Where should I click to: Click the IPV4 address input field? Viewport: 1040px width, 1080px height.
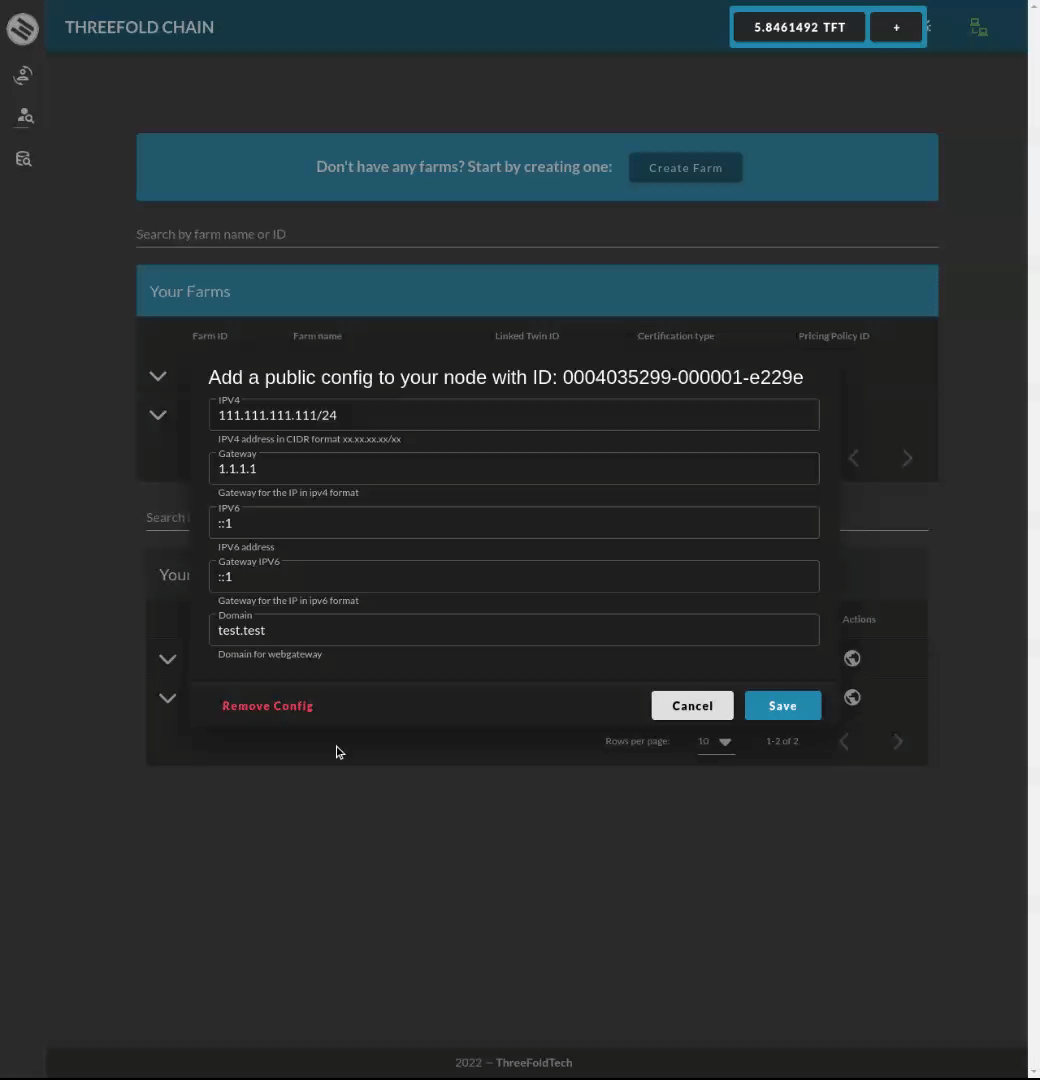click(514, 415)
